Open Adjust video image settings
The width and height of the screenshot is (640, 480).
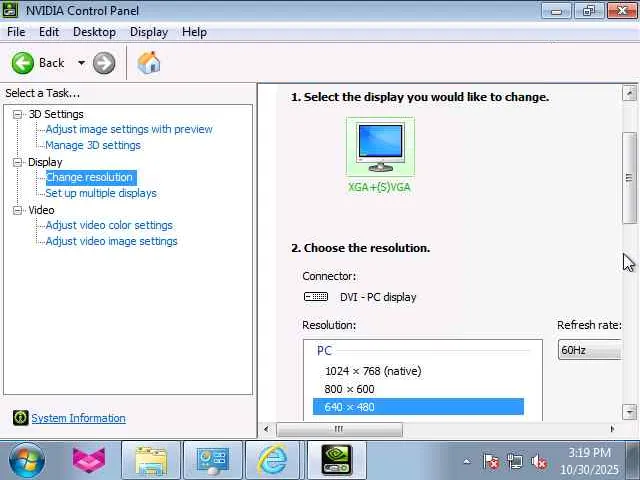[x=111, y=241]
